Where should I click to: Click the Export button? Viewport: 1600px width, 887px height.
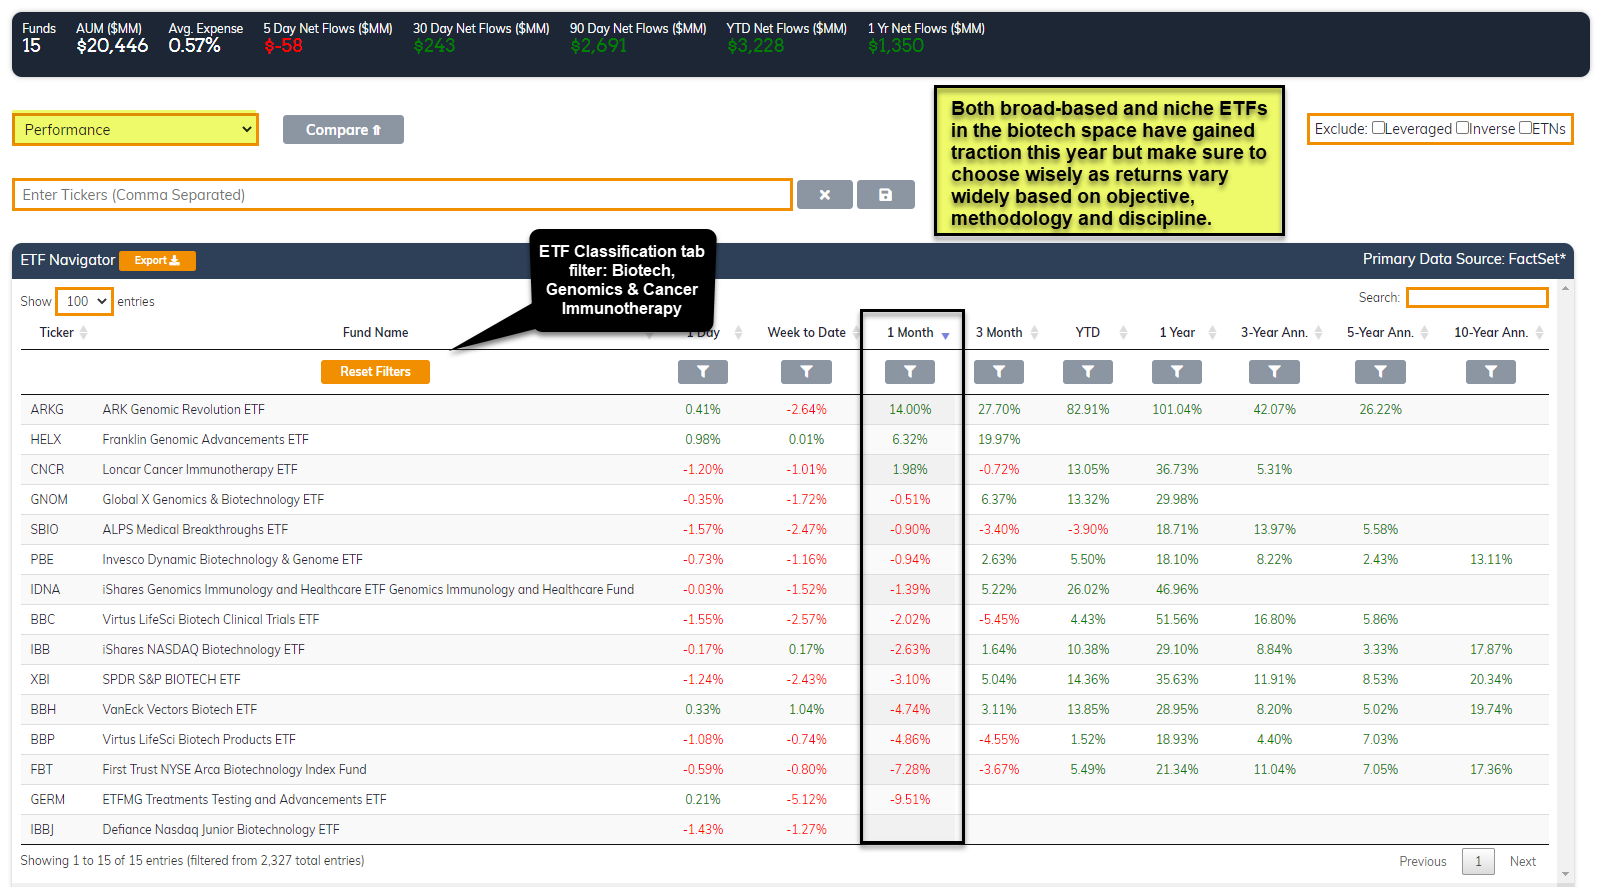[x=157, y=261]
